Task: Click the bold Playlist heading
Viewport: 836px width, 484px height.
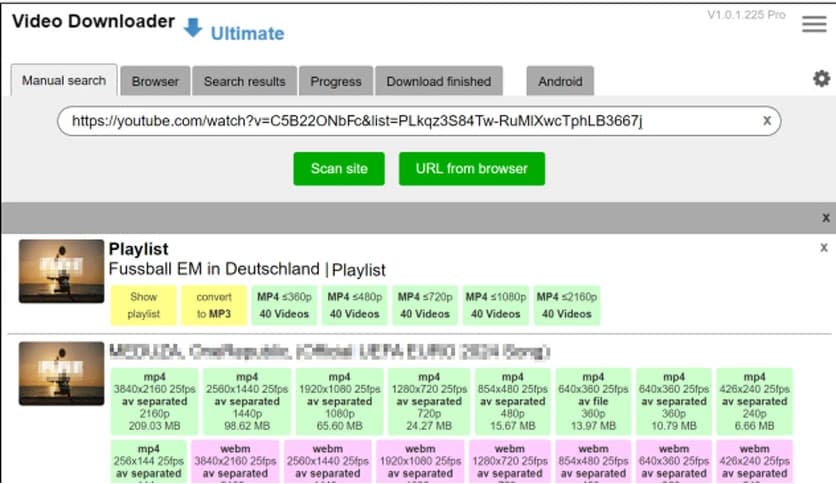Action: tap(138, 249)
